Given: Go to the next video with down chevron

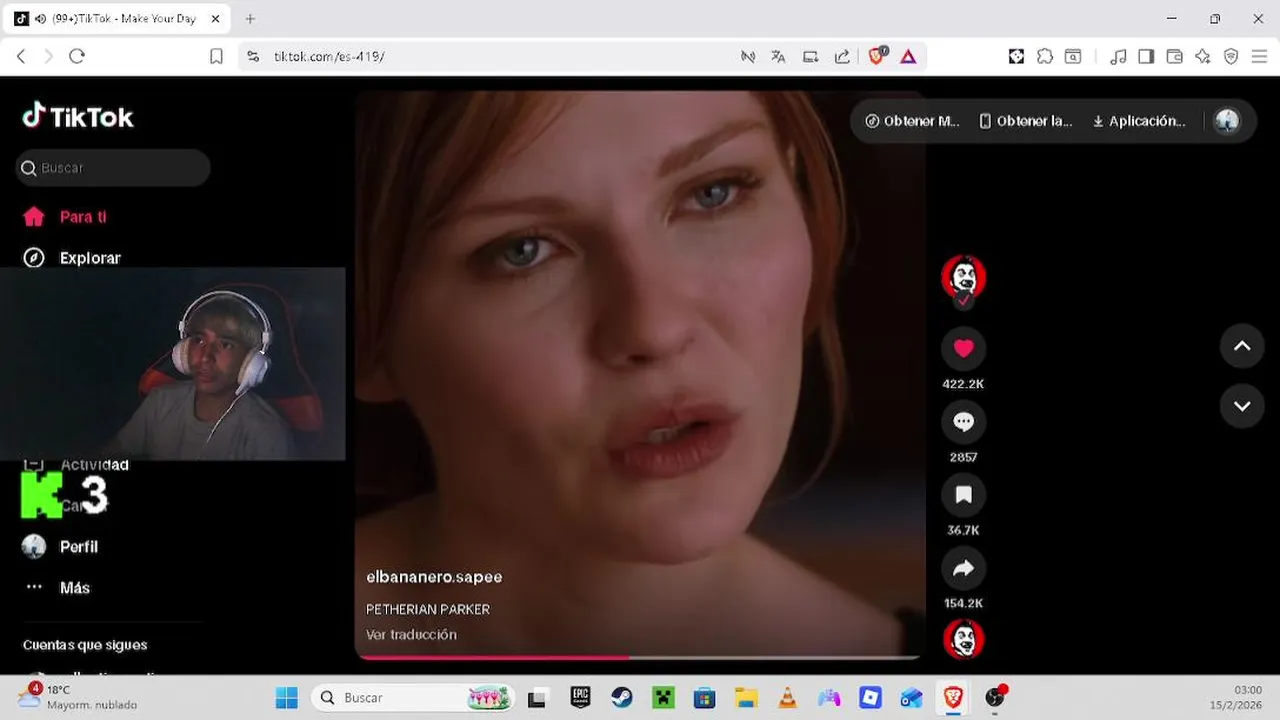Looking at the screenshot, I should 1242,406.
